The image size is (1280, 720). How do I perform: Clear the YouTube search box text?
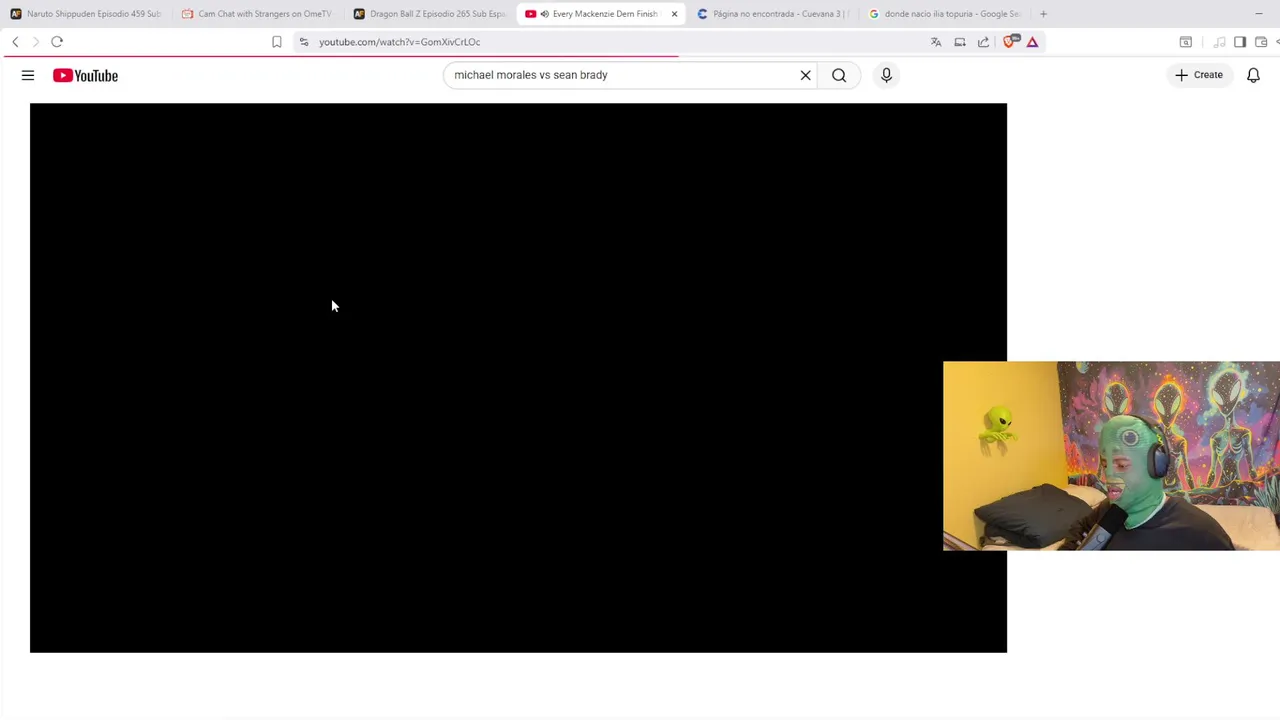pos(805,75)
